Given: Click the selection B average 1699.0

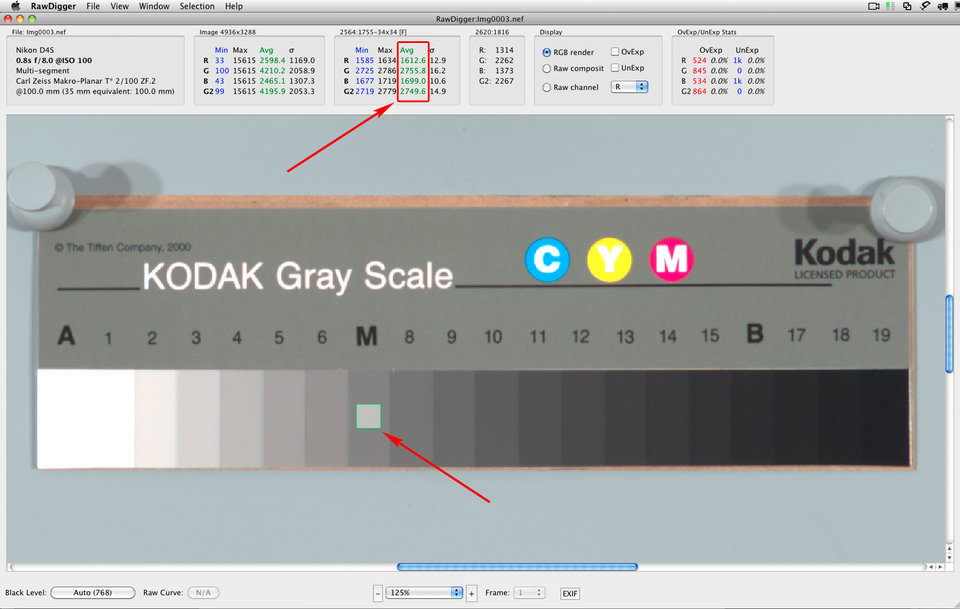Looking at the screenshot, I should (413, 81).
